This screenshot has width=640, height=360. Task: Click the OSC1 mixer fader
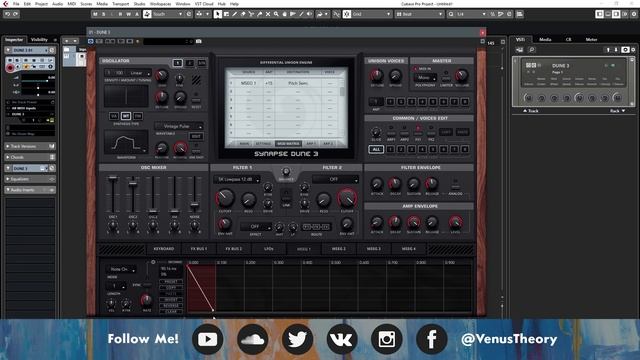click(x=113, y=178)
